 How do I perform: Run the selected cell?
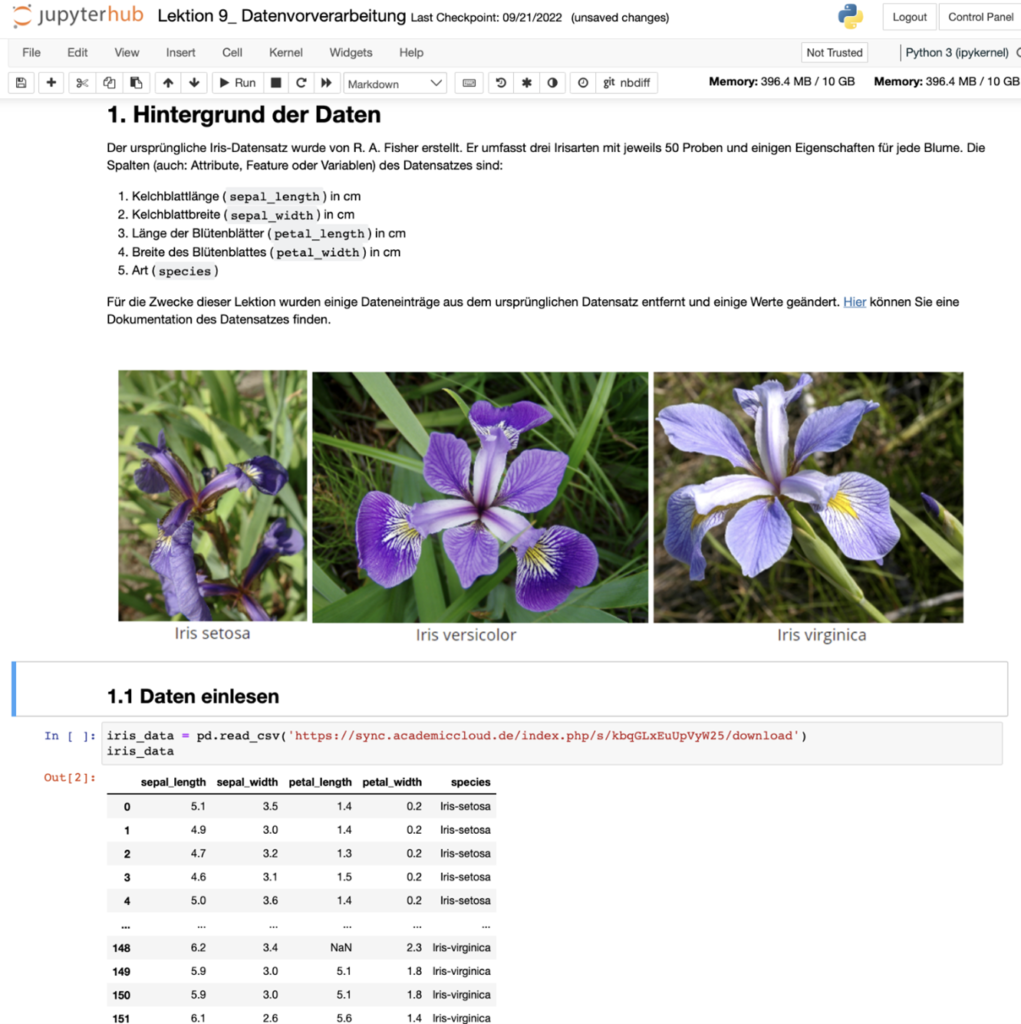pyautogui.click(x=238, y=83)
